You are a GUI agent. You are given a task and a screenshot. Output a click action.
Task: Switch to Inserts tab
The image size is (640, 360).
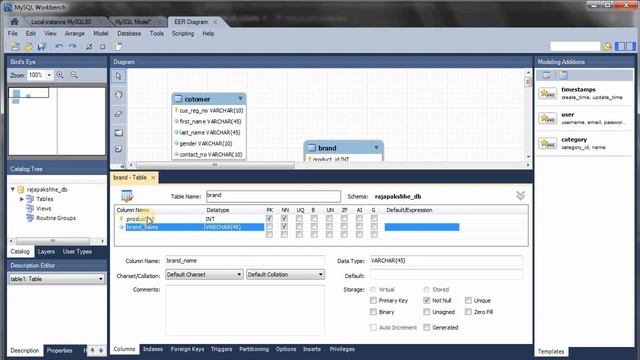(x=312, y=349)
